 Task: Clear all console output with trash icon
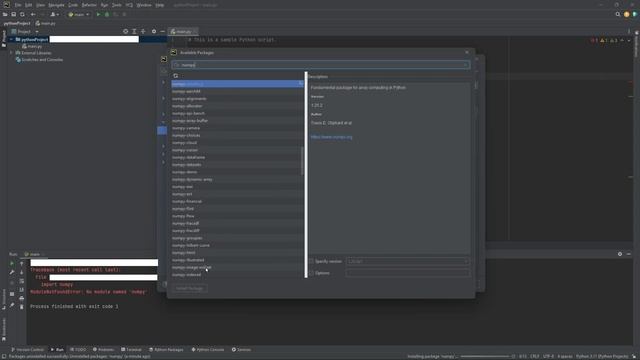coord(22,307)
